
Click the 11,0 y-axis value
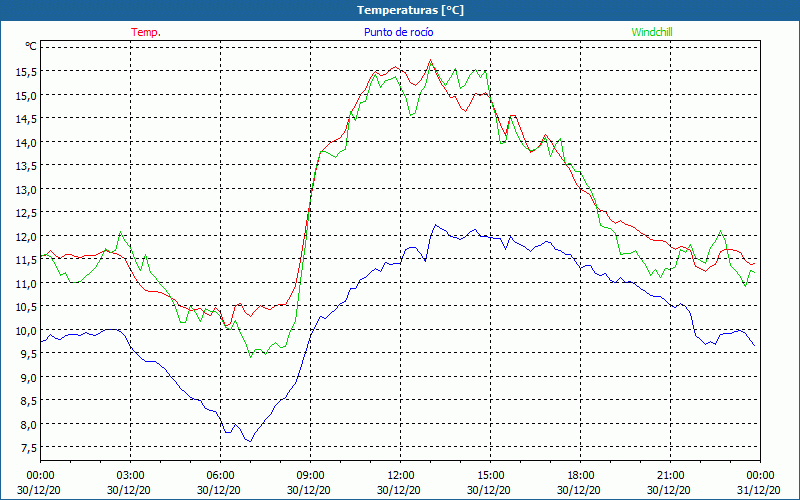click(x=27, y=284)
